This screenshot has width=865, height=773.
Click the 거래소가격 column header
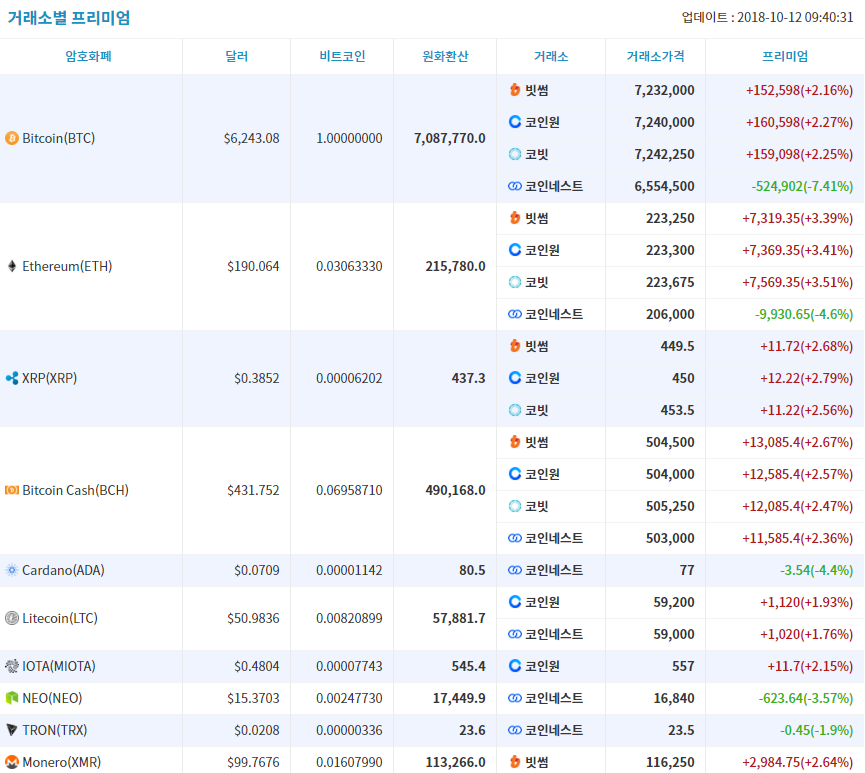(x=655, y=56)
